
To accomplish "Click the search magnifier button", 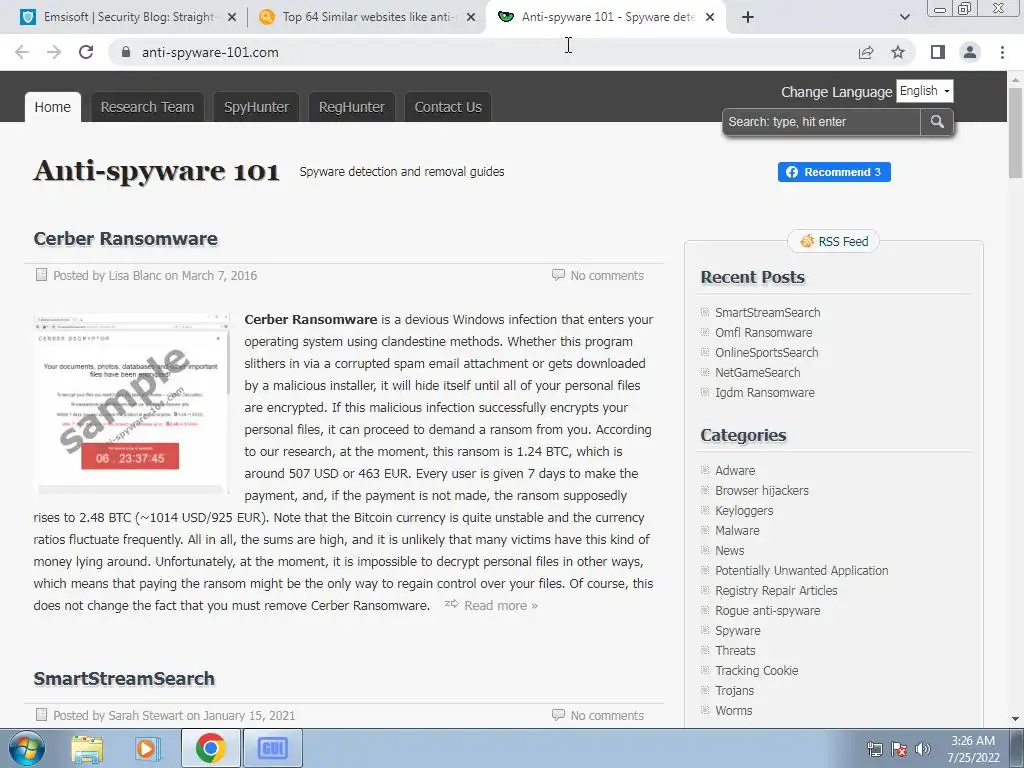I will pos(937,122).
